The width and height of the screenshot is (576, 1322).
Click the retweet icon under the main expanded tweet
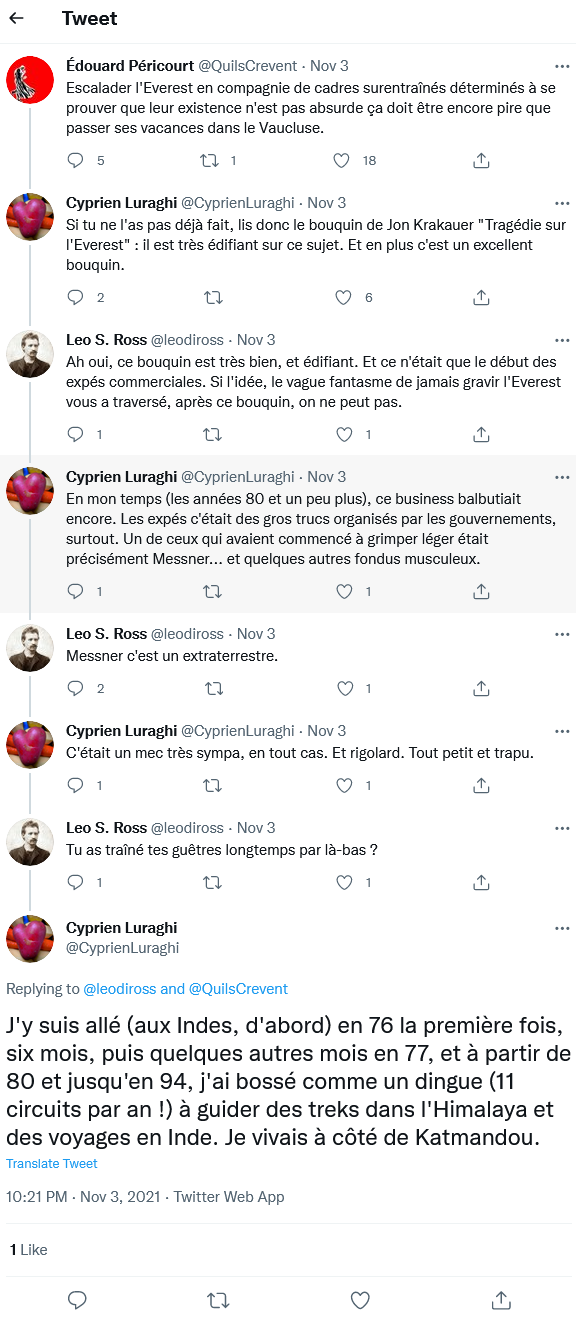[x=217, y=1300]
